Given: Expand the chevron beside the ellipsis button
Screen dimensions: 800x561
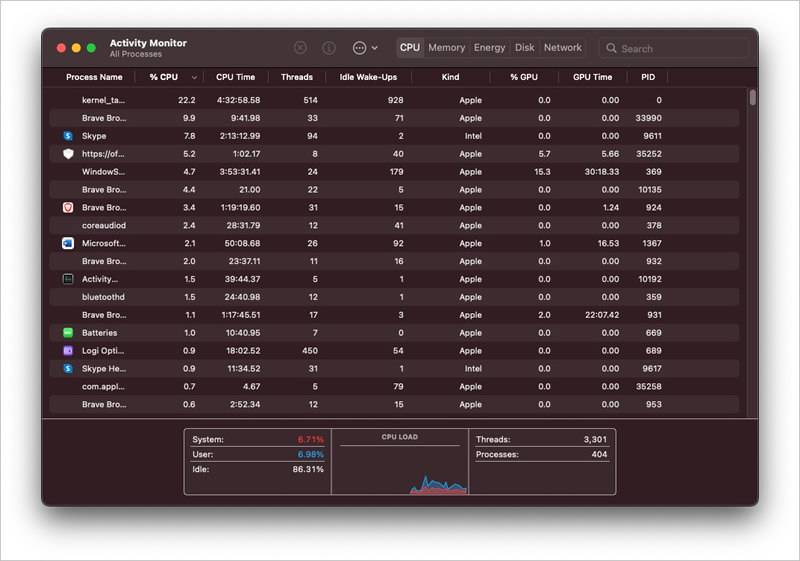Looking at the screenshot, I should pos(374,48).
